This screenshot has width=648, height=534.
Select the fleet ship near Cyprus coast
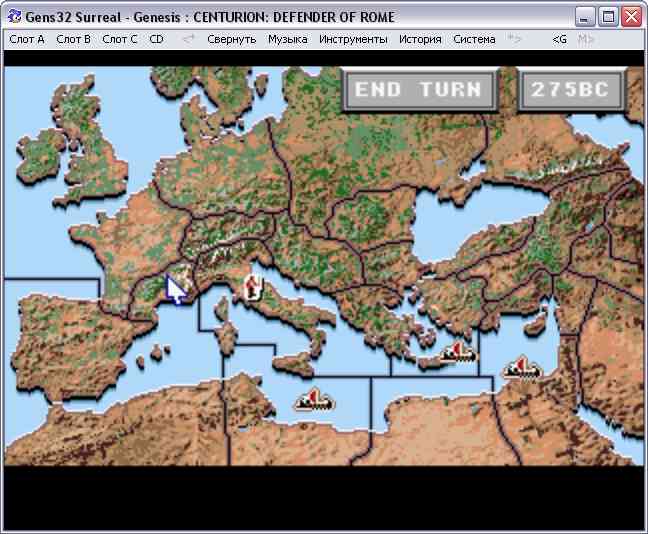pyautogui.click(x=522, y=367)
